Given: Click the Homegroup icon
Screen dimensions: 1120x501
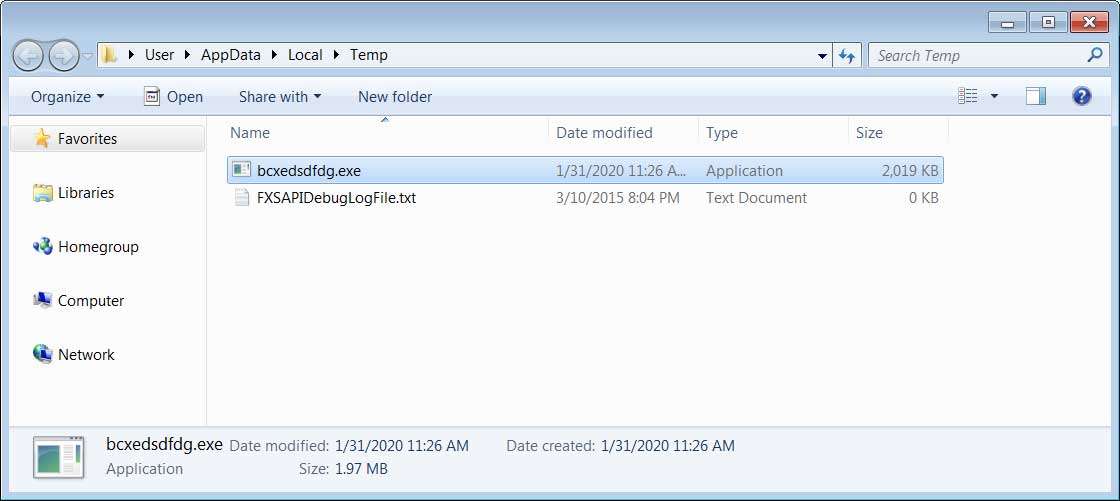Looking at the screenshot, I should tap(43, 247).
